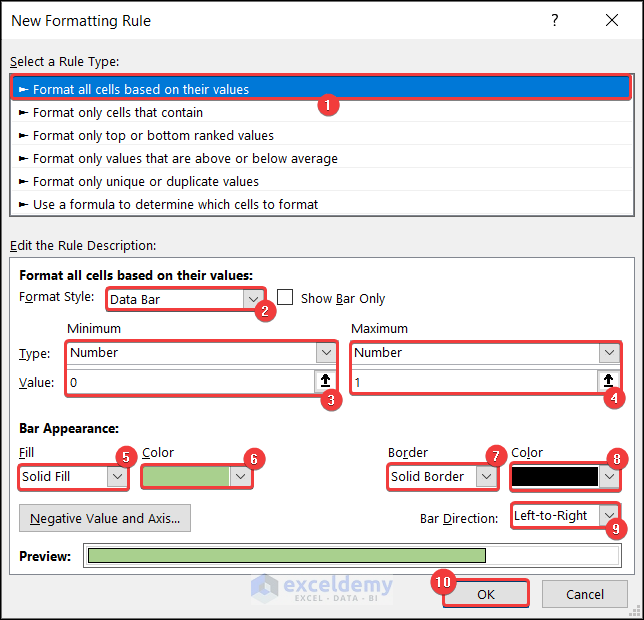
Task: Click the Minimum value range selector icon
Action: click(x=325, y=381)
